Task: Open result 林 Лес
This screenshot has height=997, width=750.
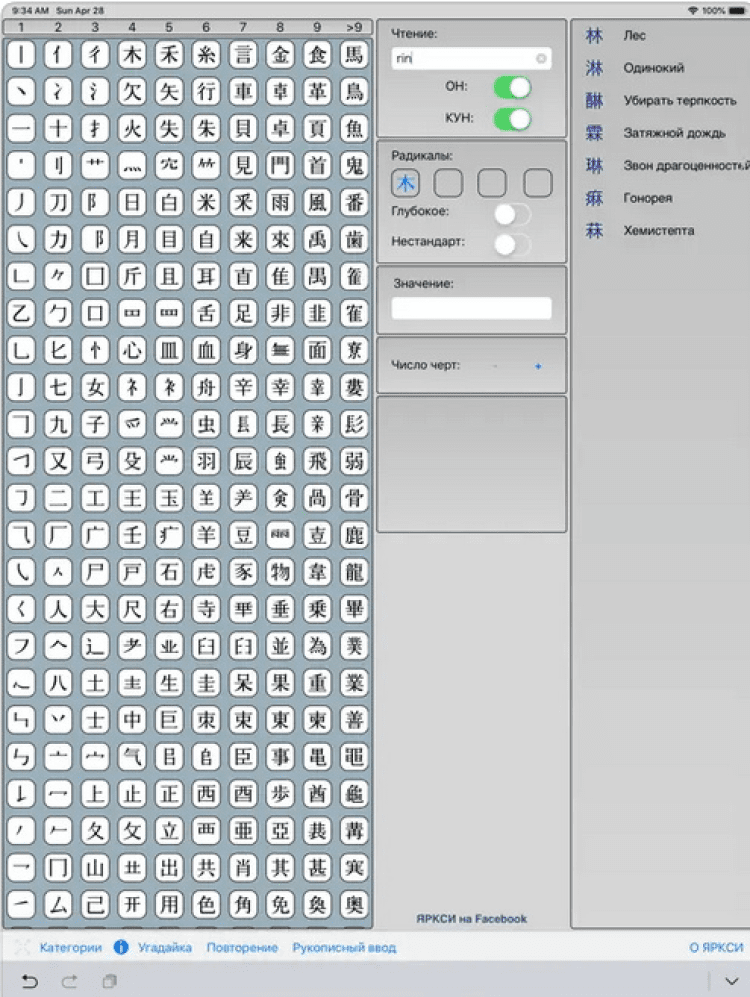Action: (x=661, y=36)
